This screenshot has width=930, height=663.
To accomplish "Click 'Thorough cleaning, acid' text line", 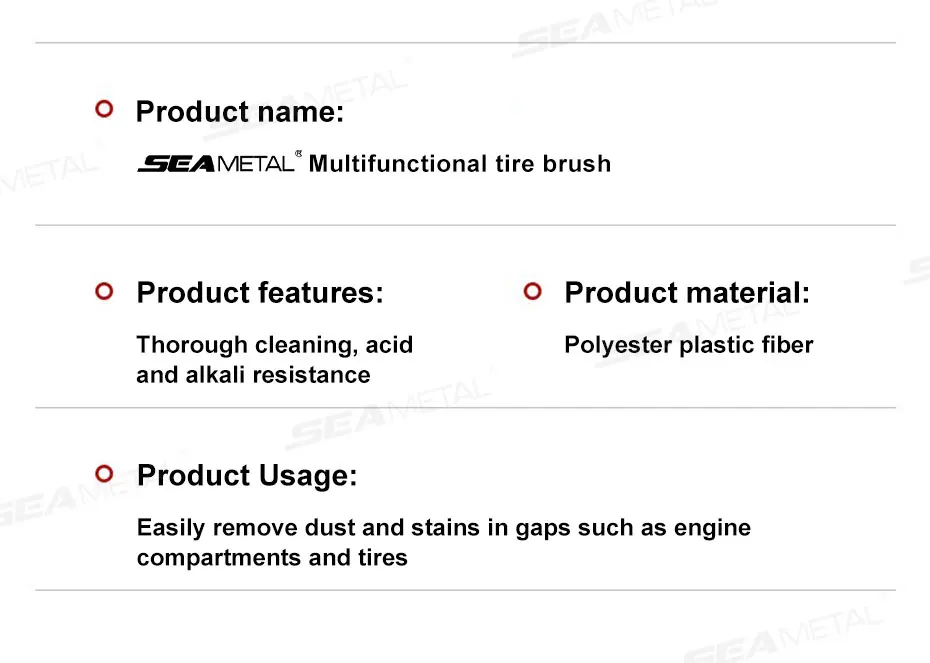I will pyautogui.click(x=275, y=345).
